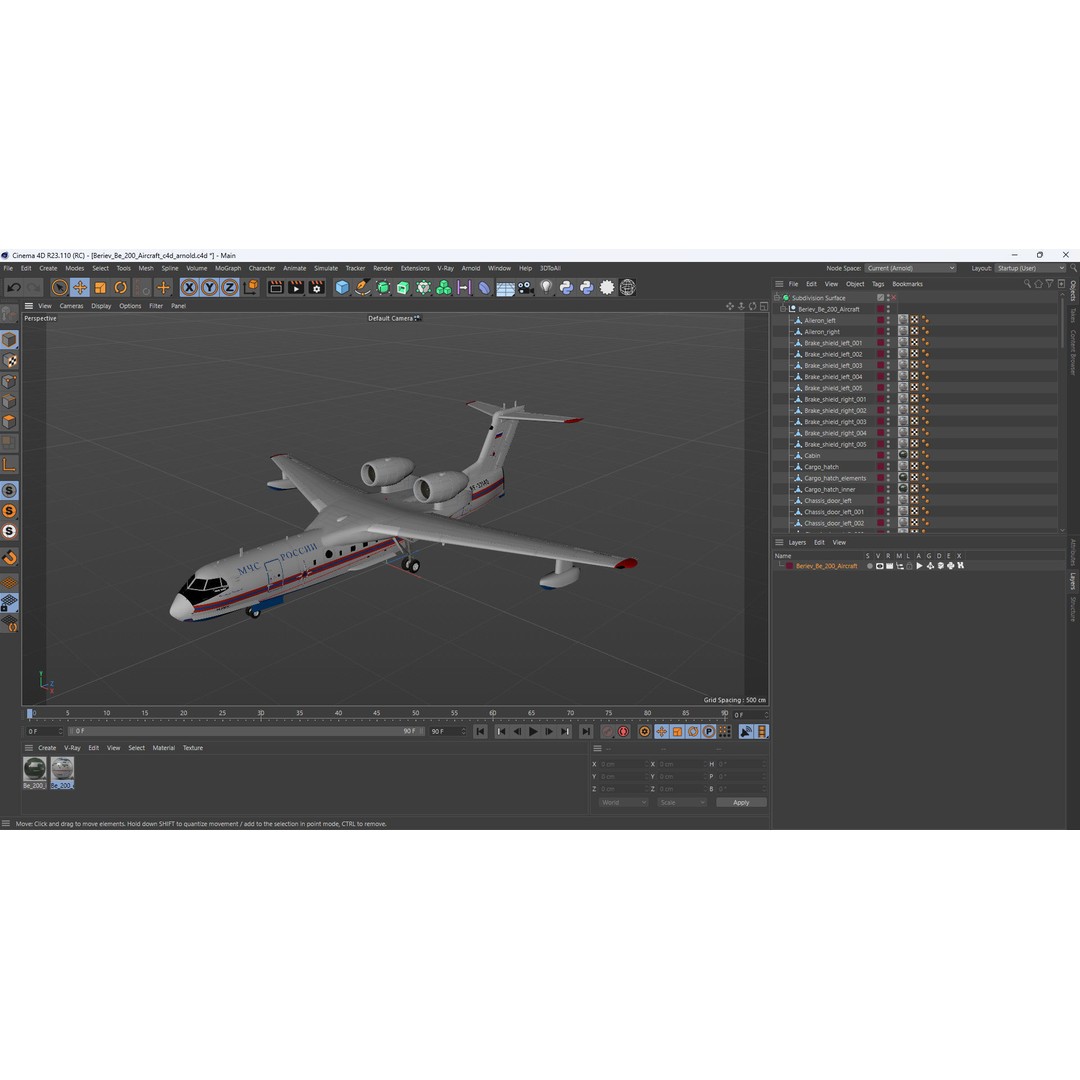Click the Record Active Objects button
The image size is (1080, 1080).
[608, 731]
